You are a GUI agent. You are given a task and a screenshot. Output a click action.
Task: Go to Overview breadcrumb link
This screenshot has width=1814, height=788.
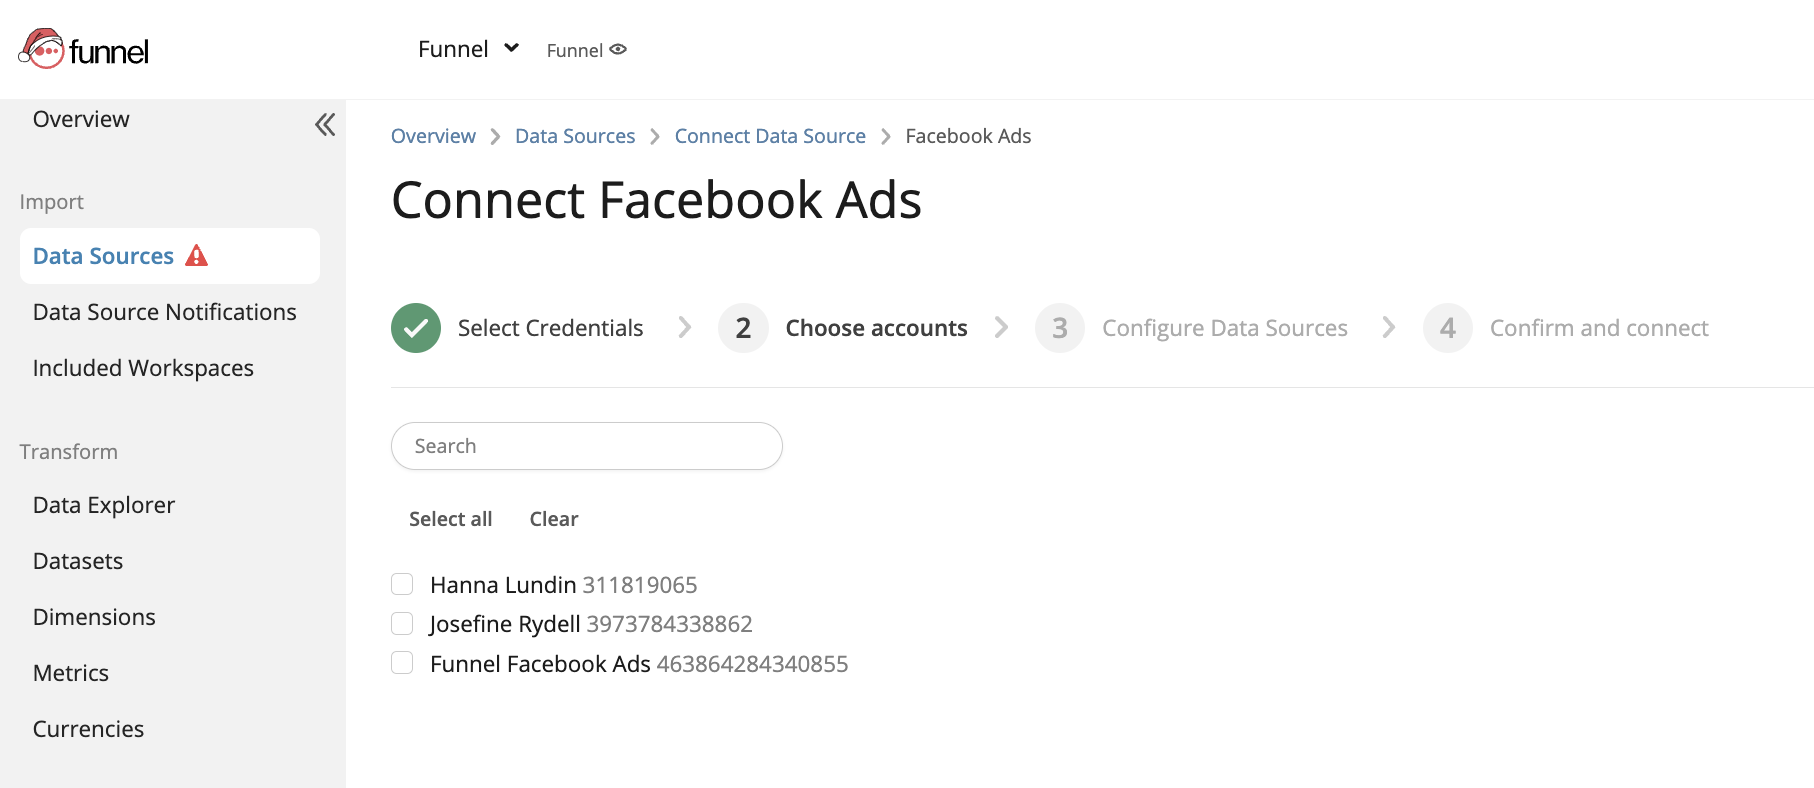[x=433, y=136]
